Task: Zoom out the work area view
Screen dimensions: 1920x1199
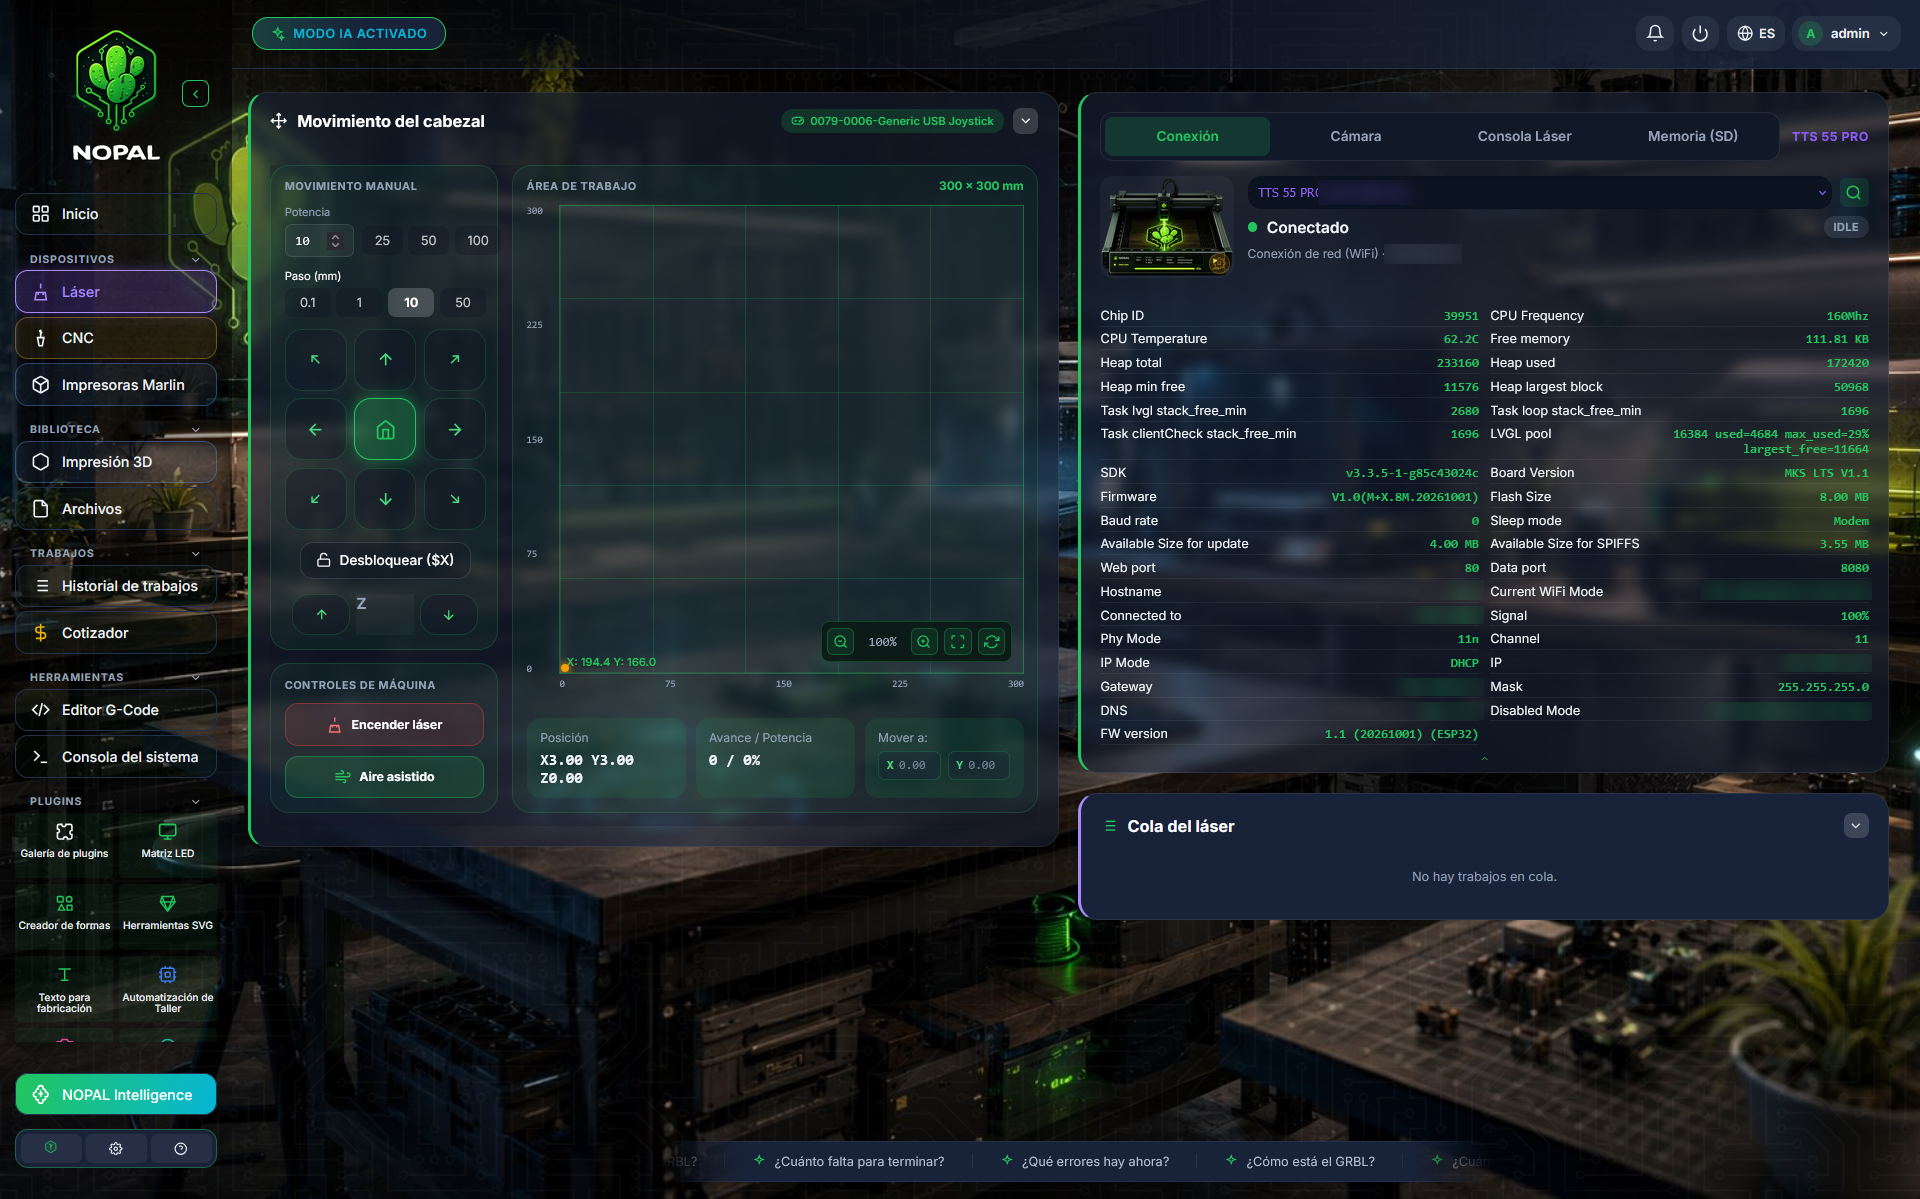Action: 841,642
